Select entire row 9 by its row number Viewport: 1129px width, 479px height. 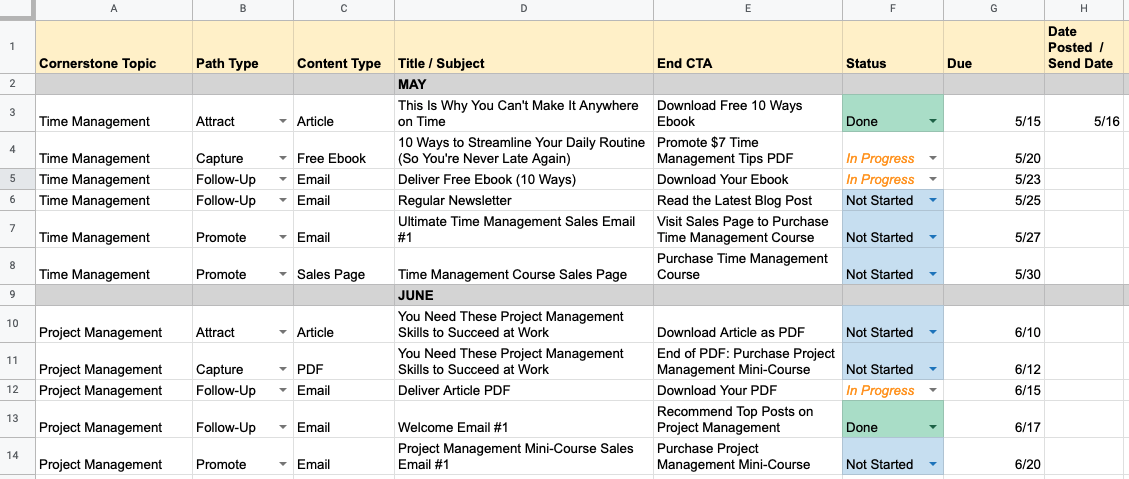17,296
